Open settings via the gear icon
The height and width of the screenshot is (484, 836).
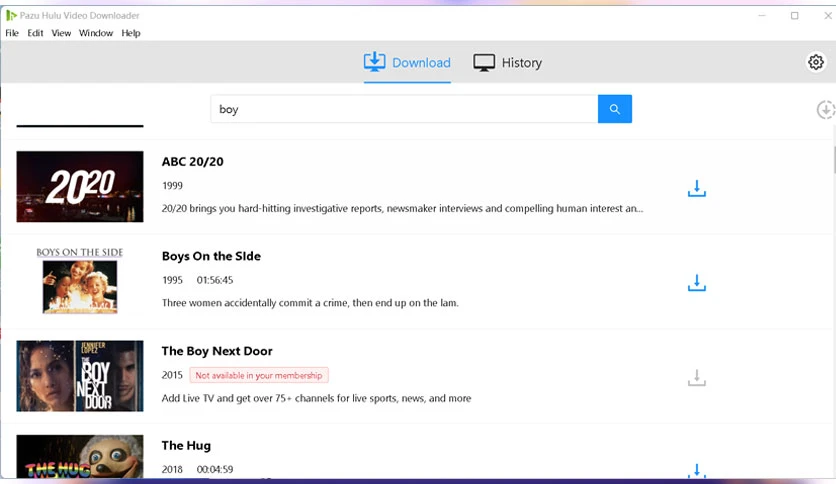coord(815,62)
